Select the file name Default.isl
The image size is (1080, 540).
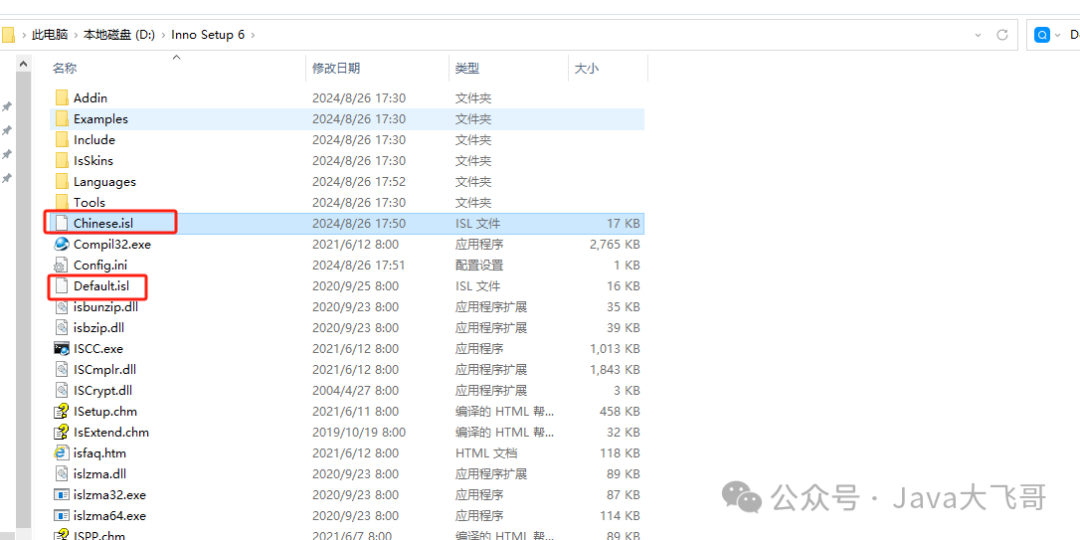101,285
